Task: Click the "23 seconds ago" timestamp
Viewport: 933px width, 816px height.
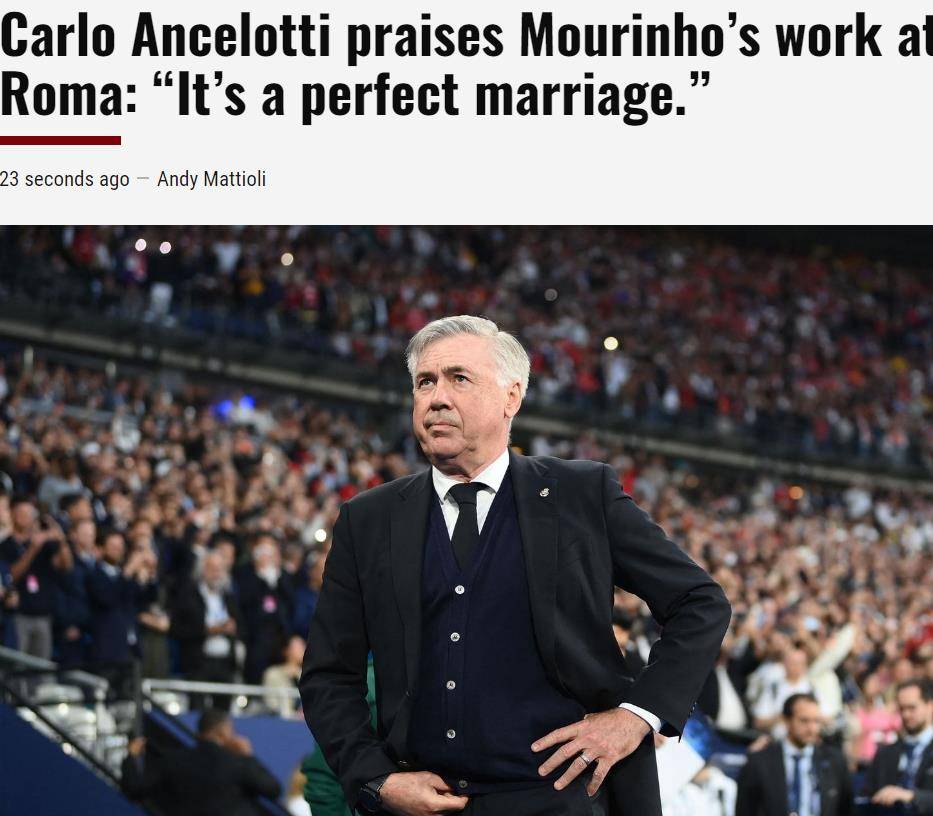Action: pos(64,179)
